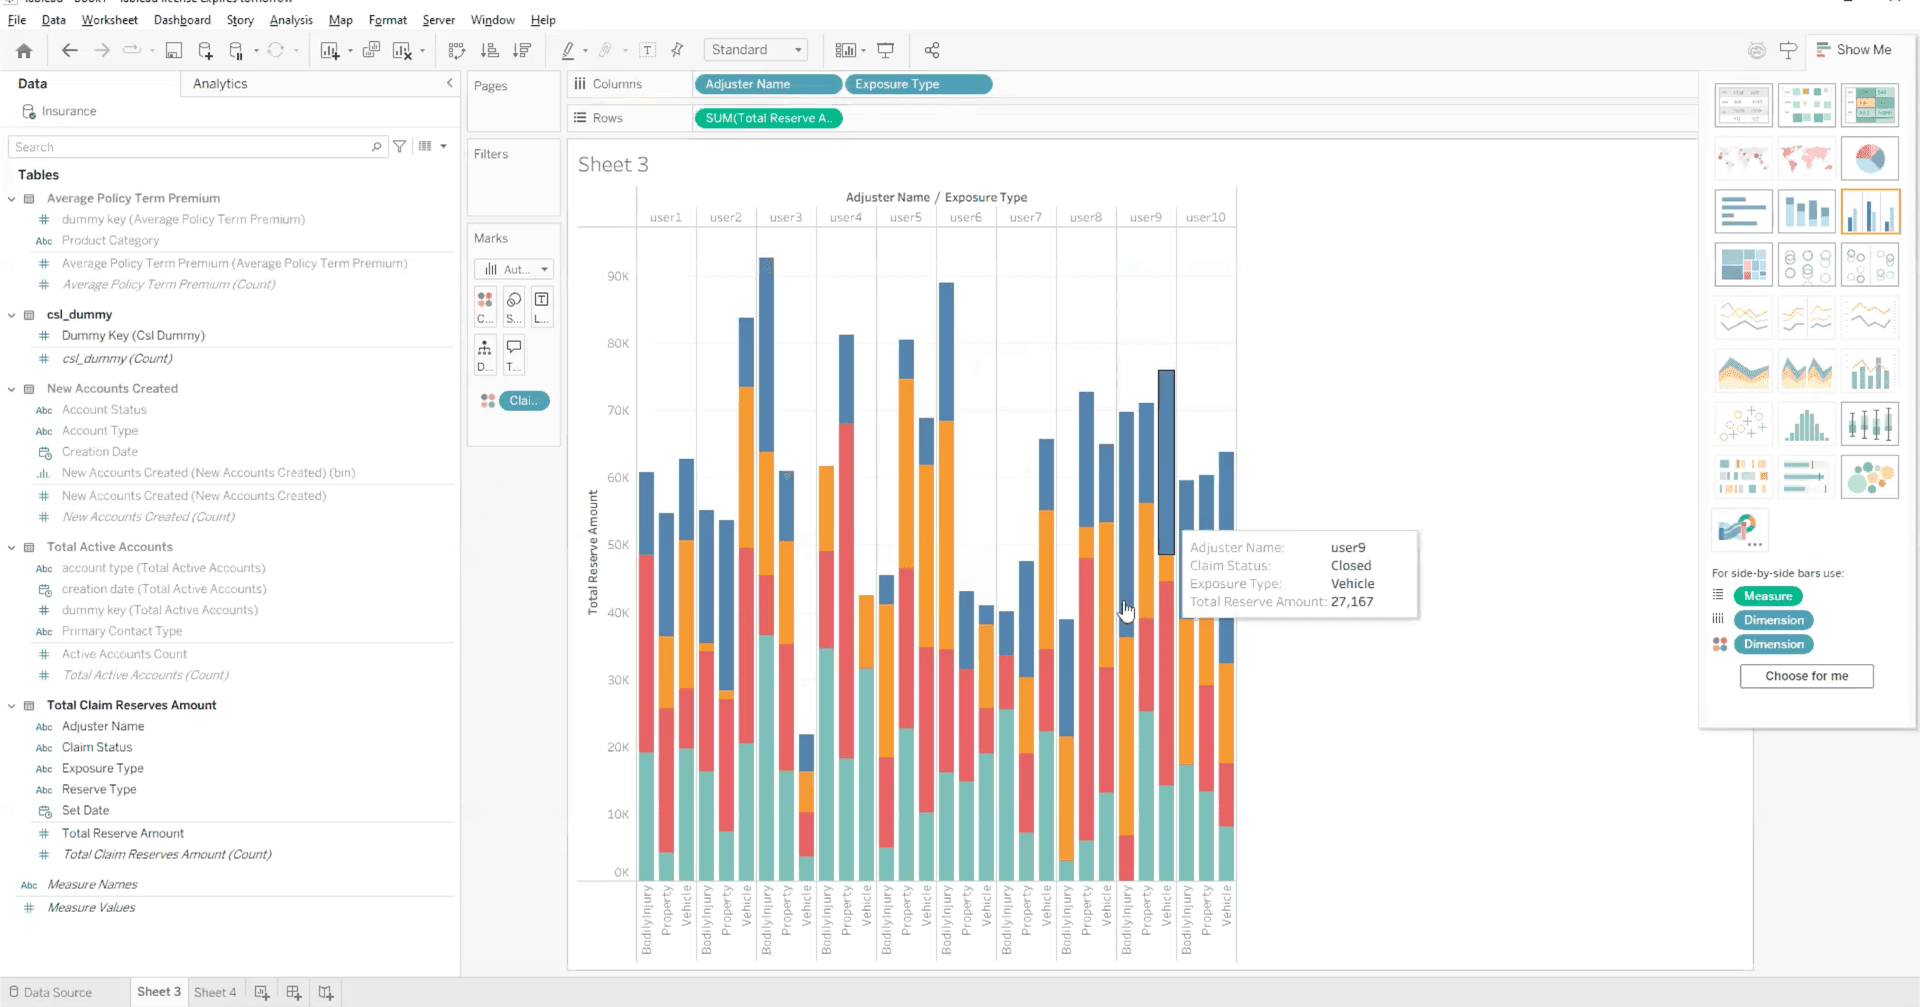Click the Show Me button in the top right

1856,49
